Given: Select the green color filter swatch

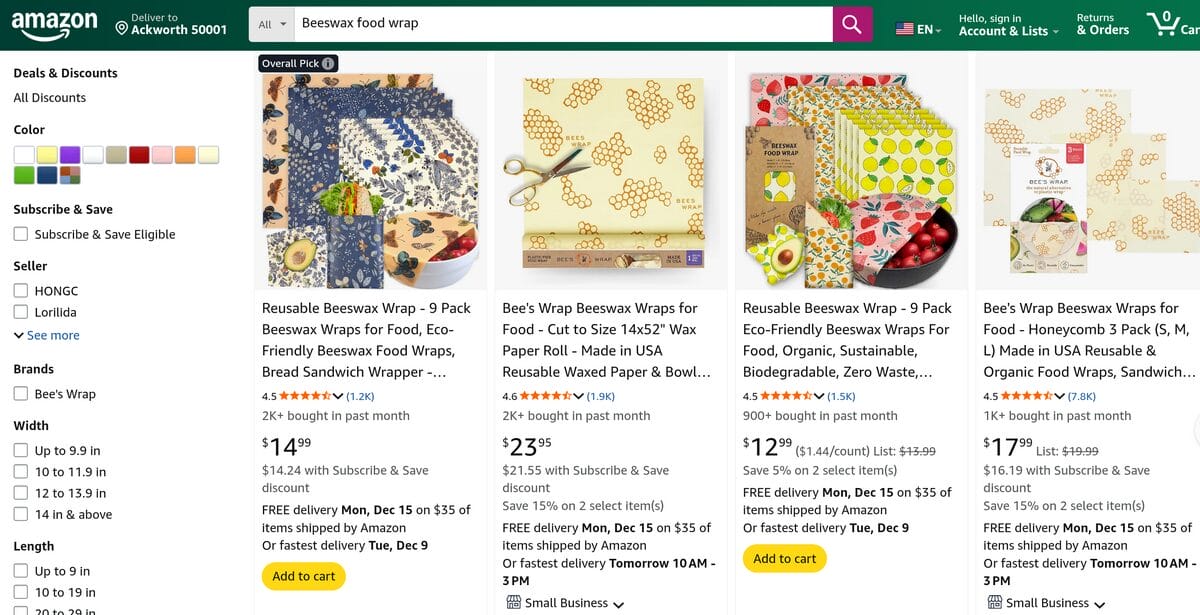Looking at the screenshot, I should pyautogui.click(x=25, y=173).
